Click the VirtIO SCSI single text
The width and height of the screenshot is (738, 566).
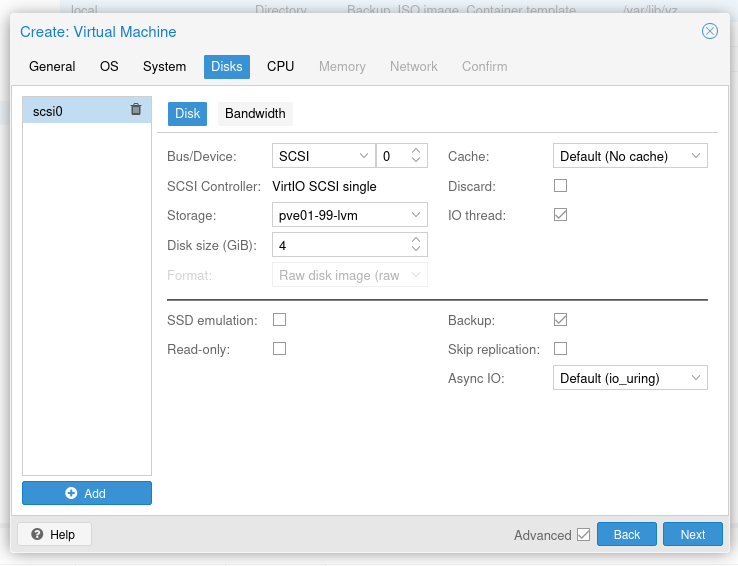pos(324,186)
